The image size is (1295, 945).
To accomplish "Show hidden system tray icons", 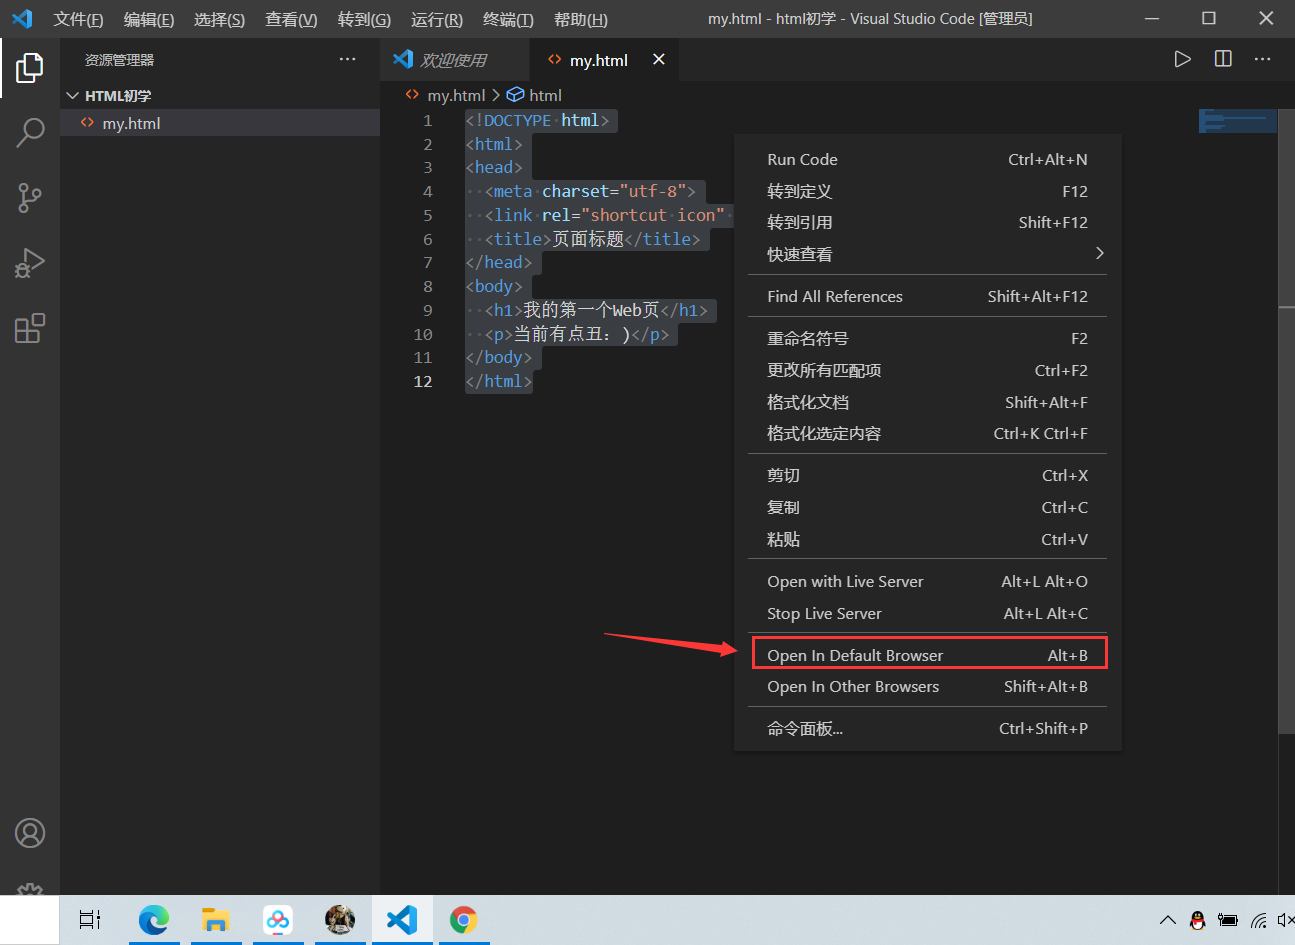I will (x=1167, y=920).
